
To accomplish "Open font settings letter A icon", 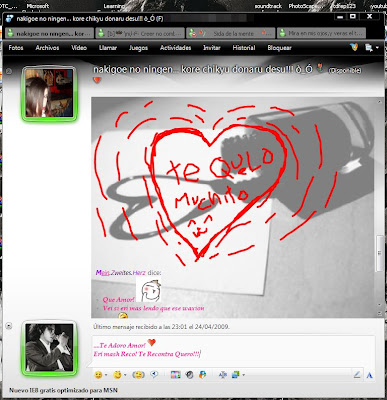I will point(369,375).
